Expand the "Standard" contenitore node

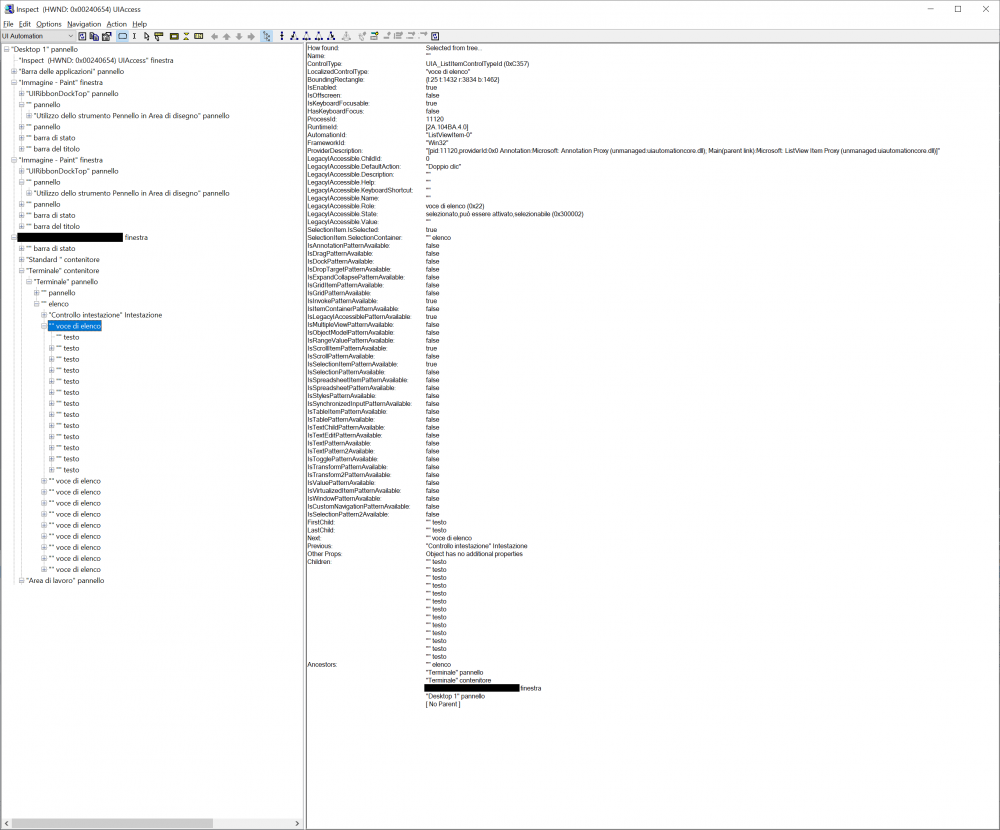point(22,260)
